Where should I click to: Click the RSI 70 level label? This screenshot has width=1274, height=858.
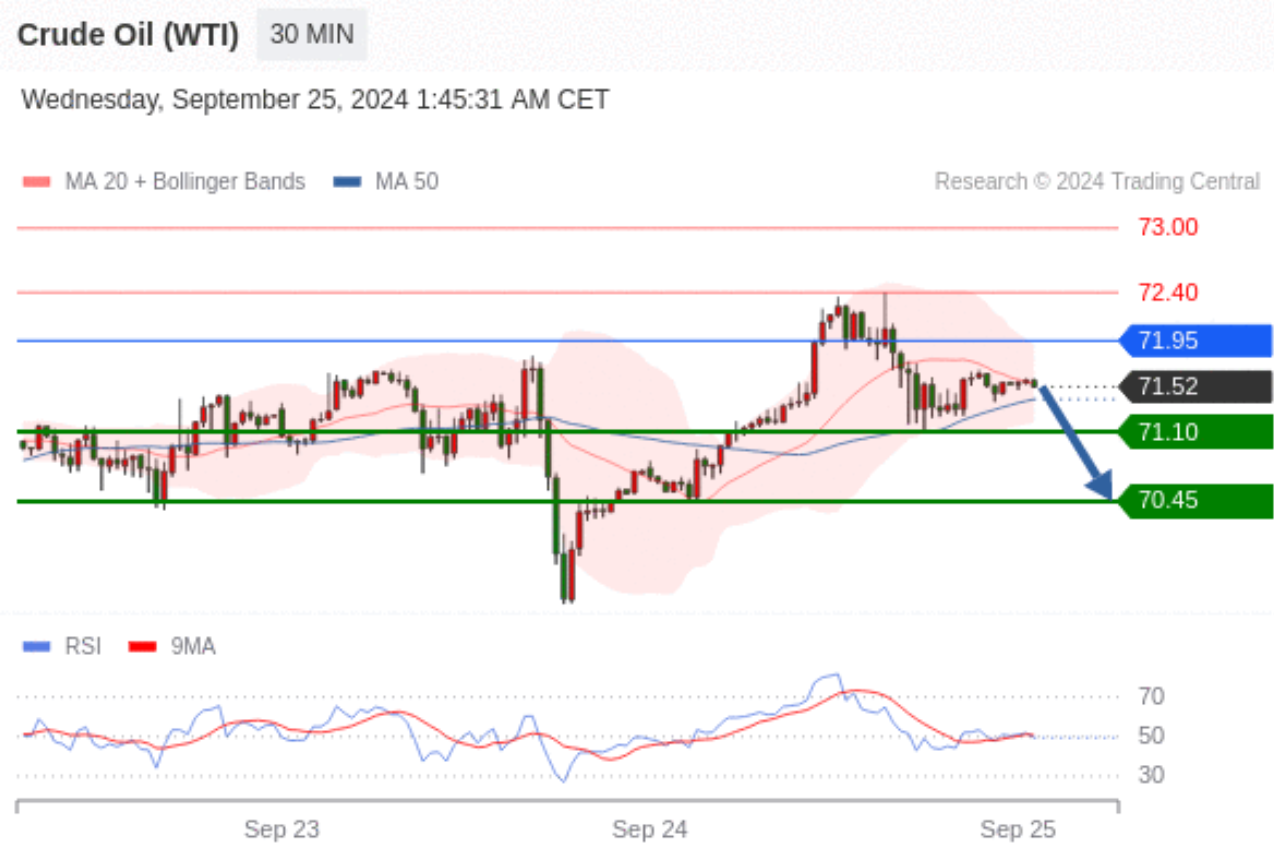coord(1151,696)
